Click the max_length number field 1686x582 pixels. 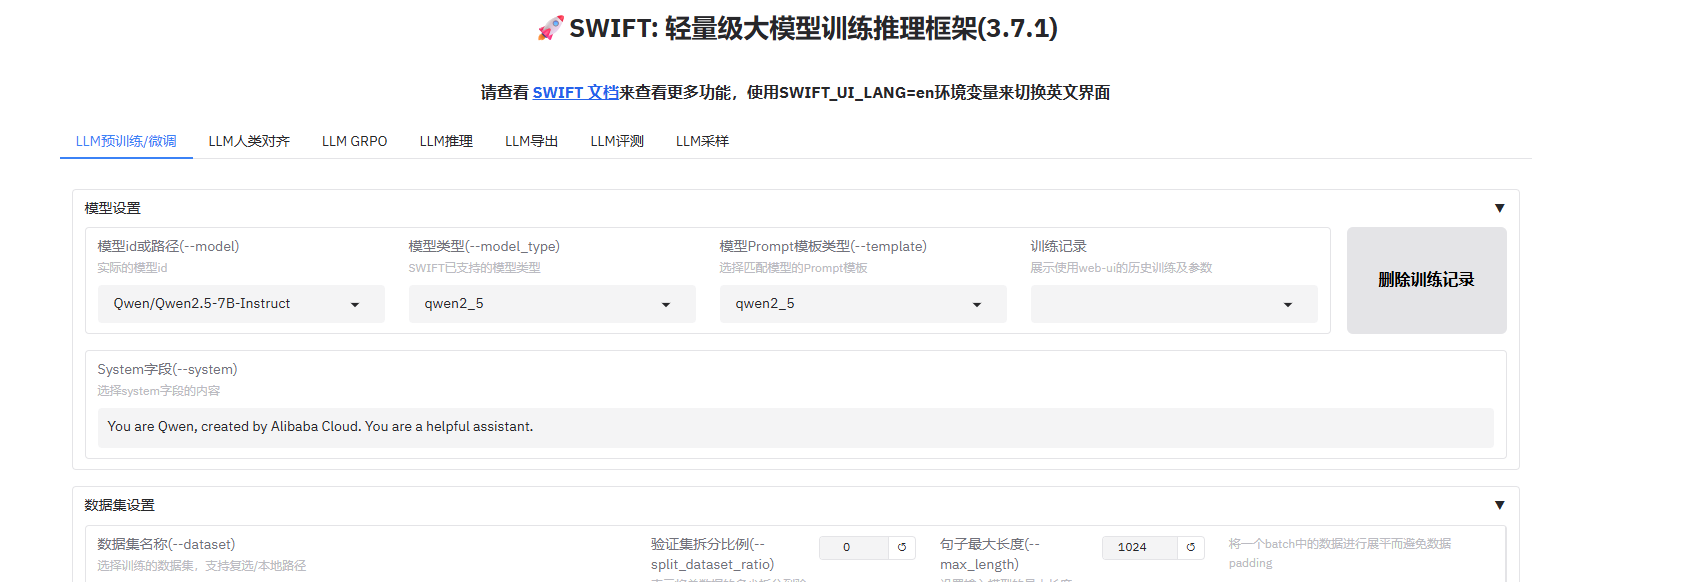point(1138,547)
